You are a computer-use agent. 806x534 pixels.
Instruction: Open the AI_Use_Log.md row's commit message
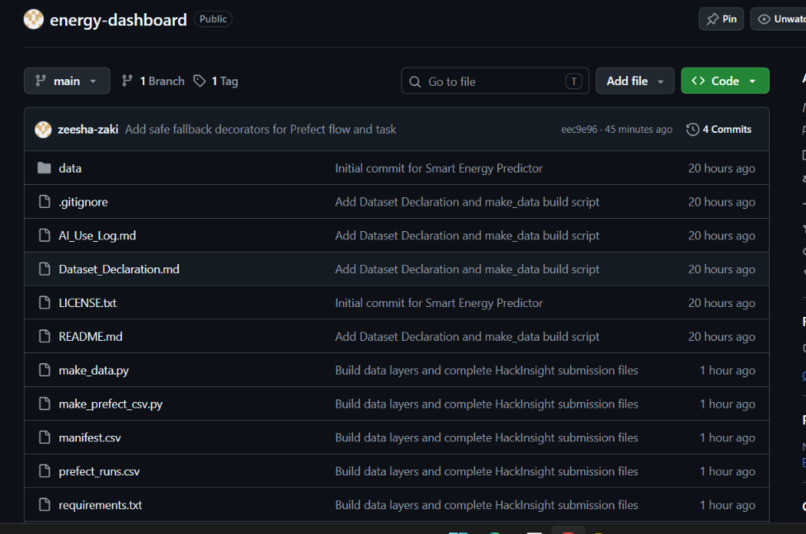click(x=467, y=235)
